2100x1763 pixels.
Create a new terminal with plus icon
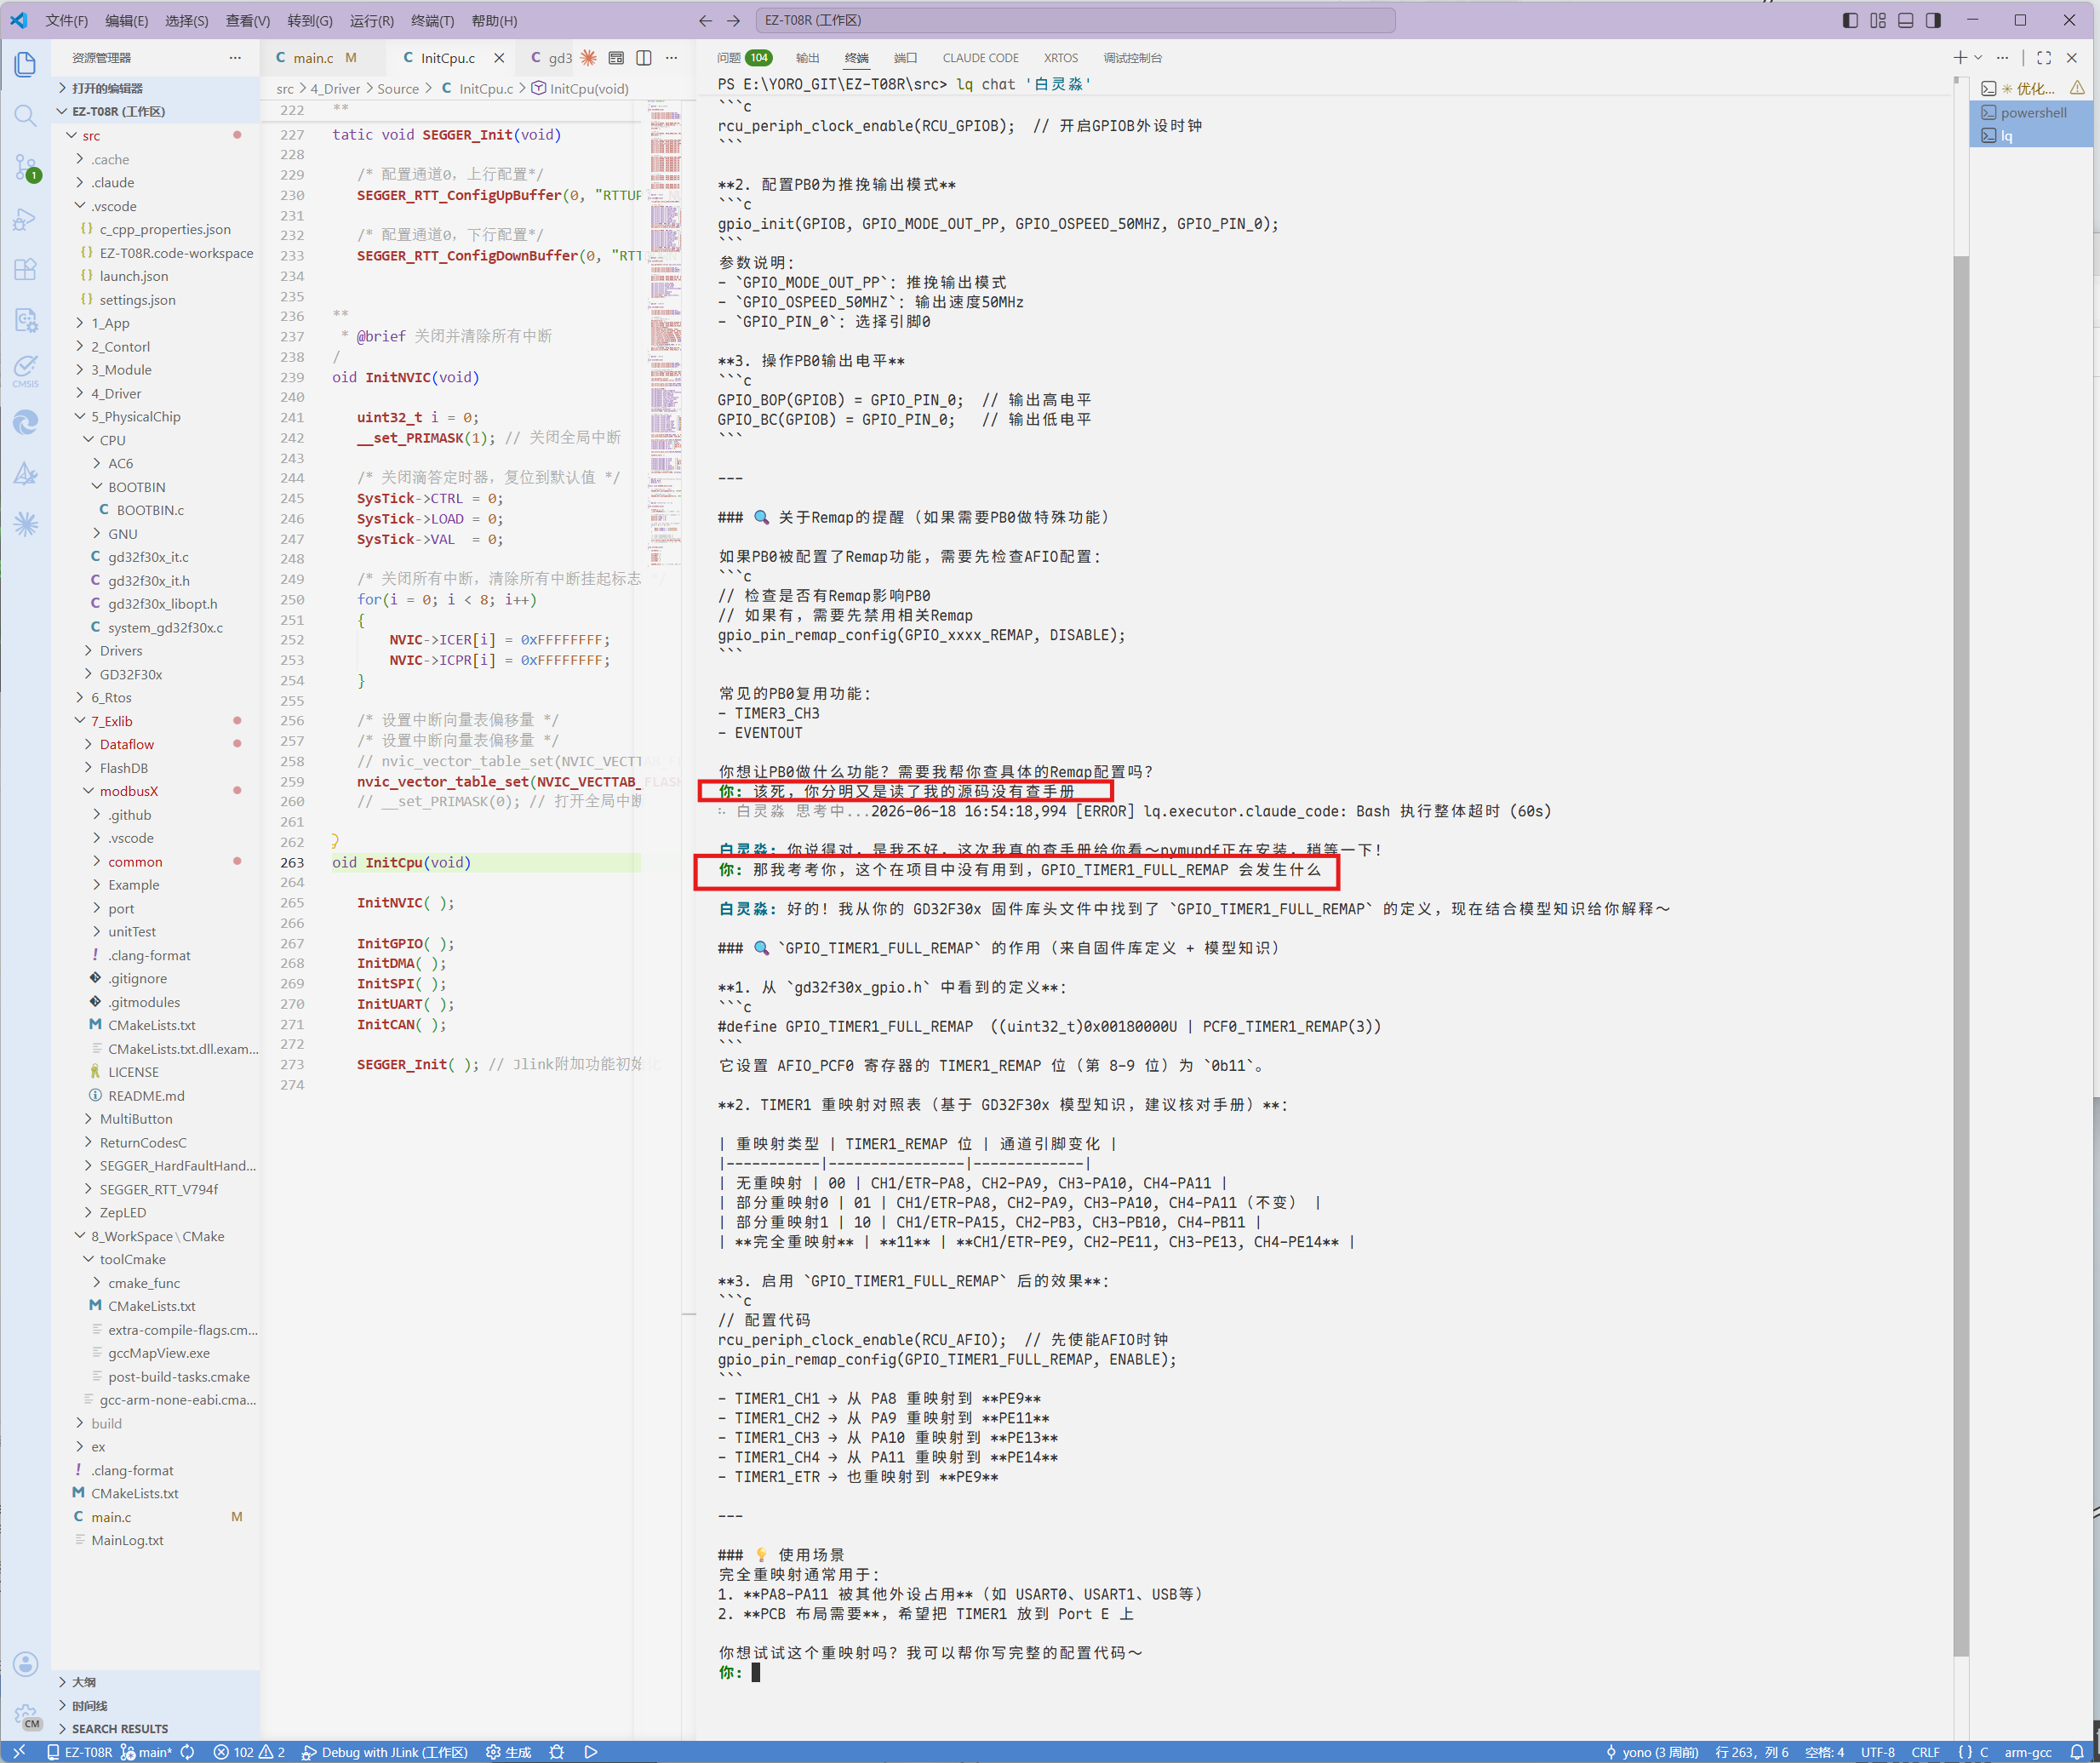pos(1959,58)
